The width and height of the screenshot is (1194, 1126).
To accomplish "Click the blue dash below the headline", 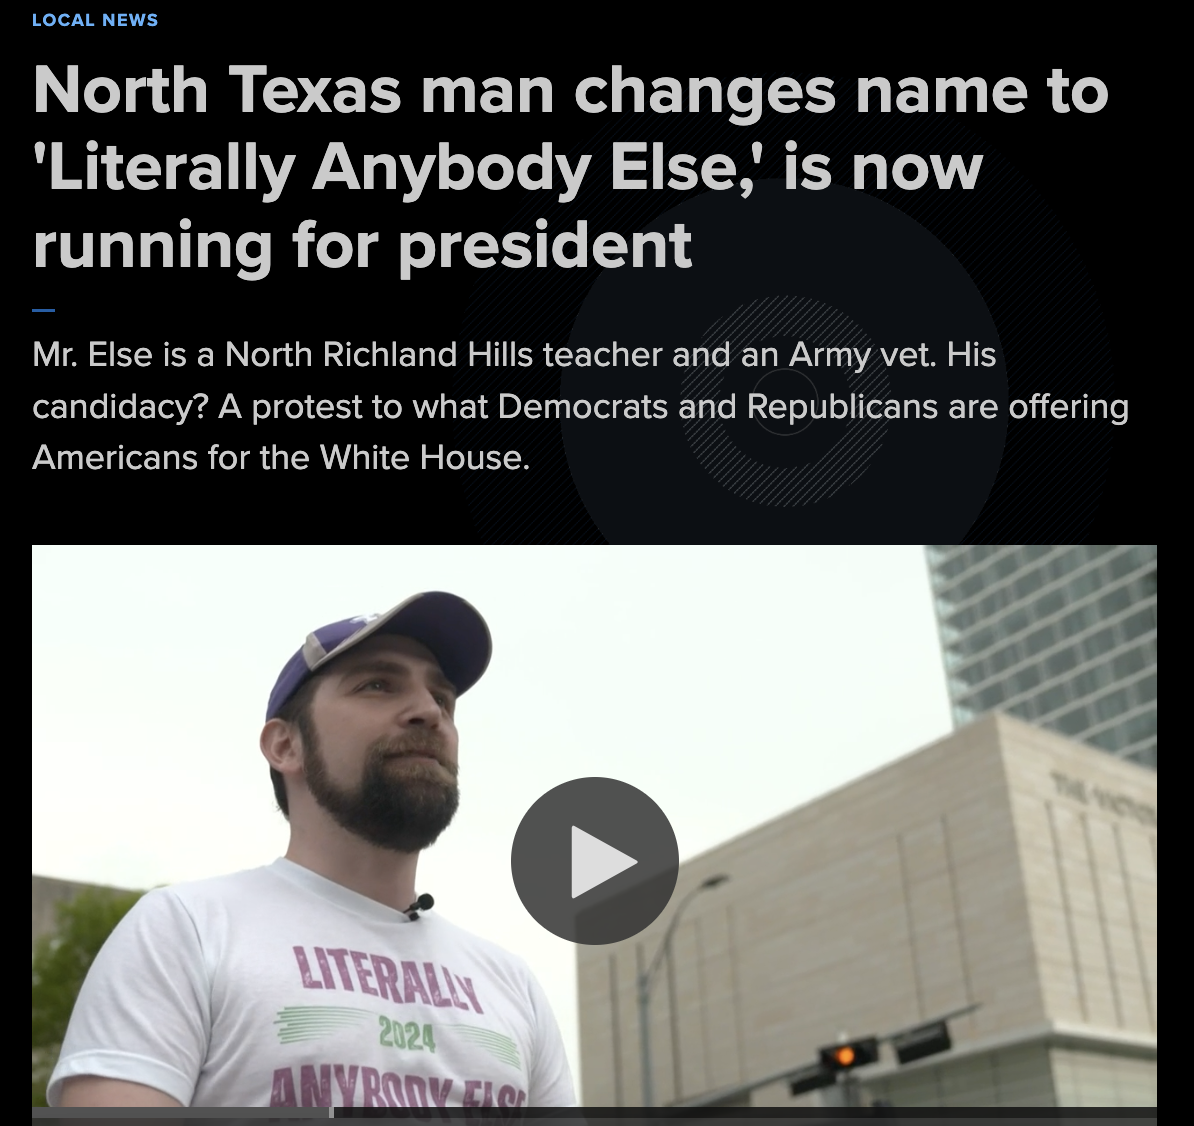I will tap(43, 310).
